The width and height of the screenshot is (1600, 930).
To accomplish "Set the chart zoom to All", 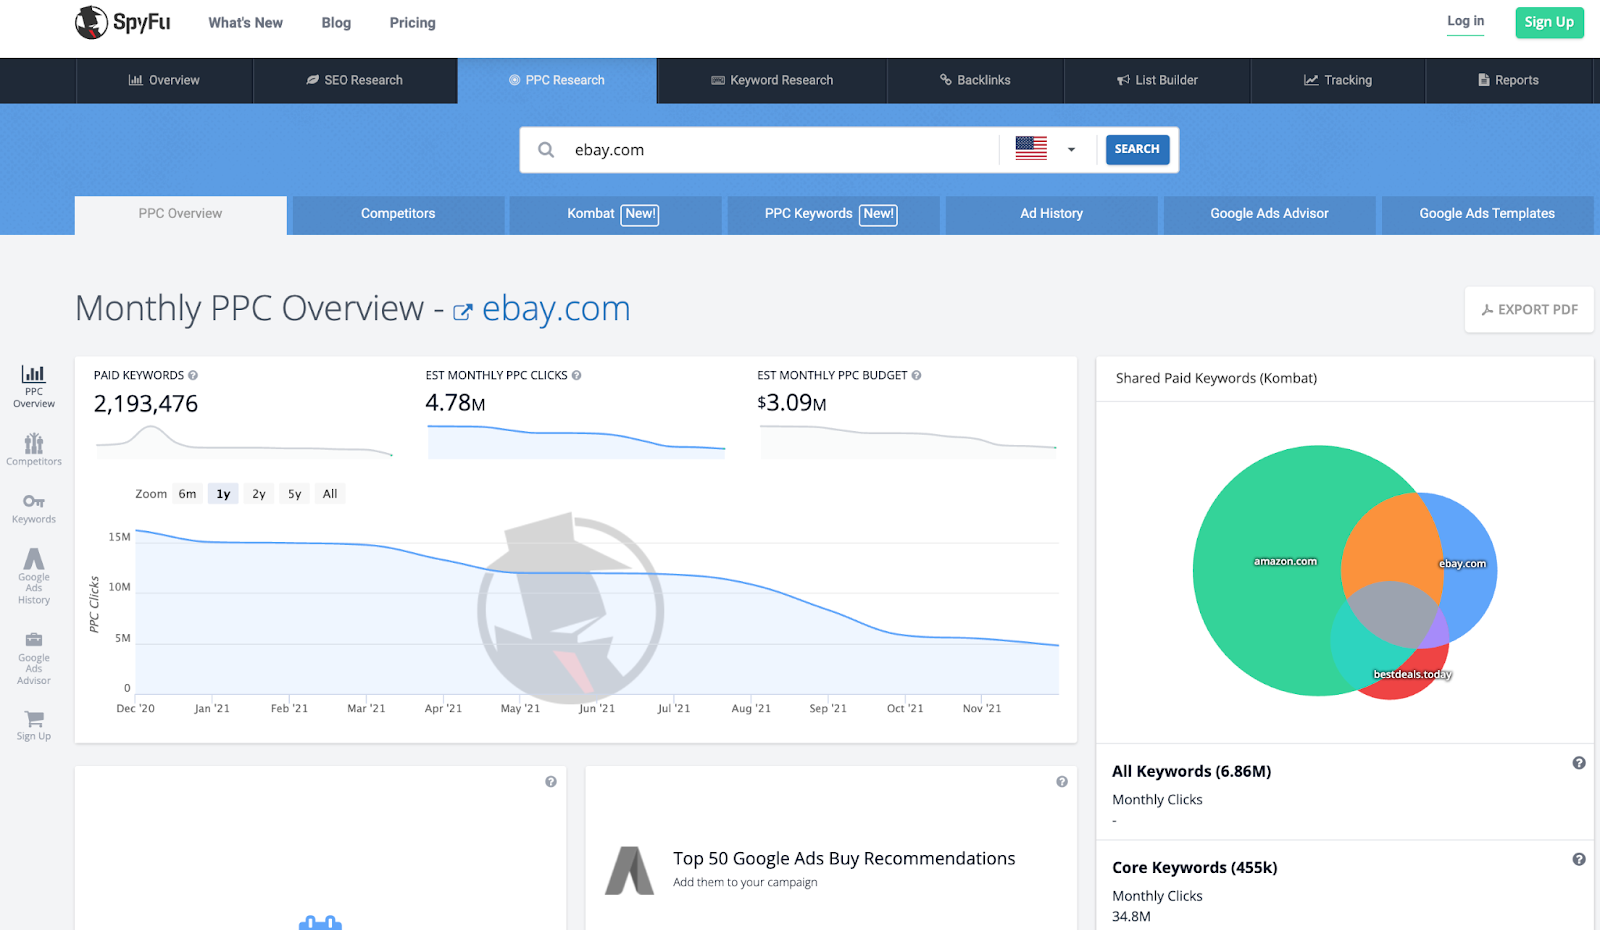I will (329, 493).
